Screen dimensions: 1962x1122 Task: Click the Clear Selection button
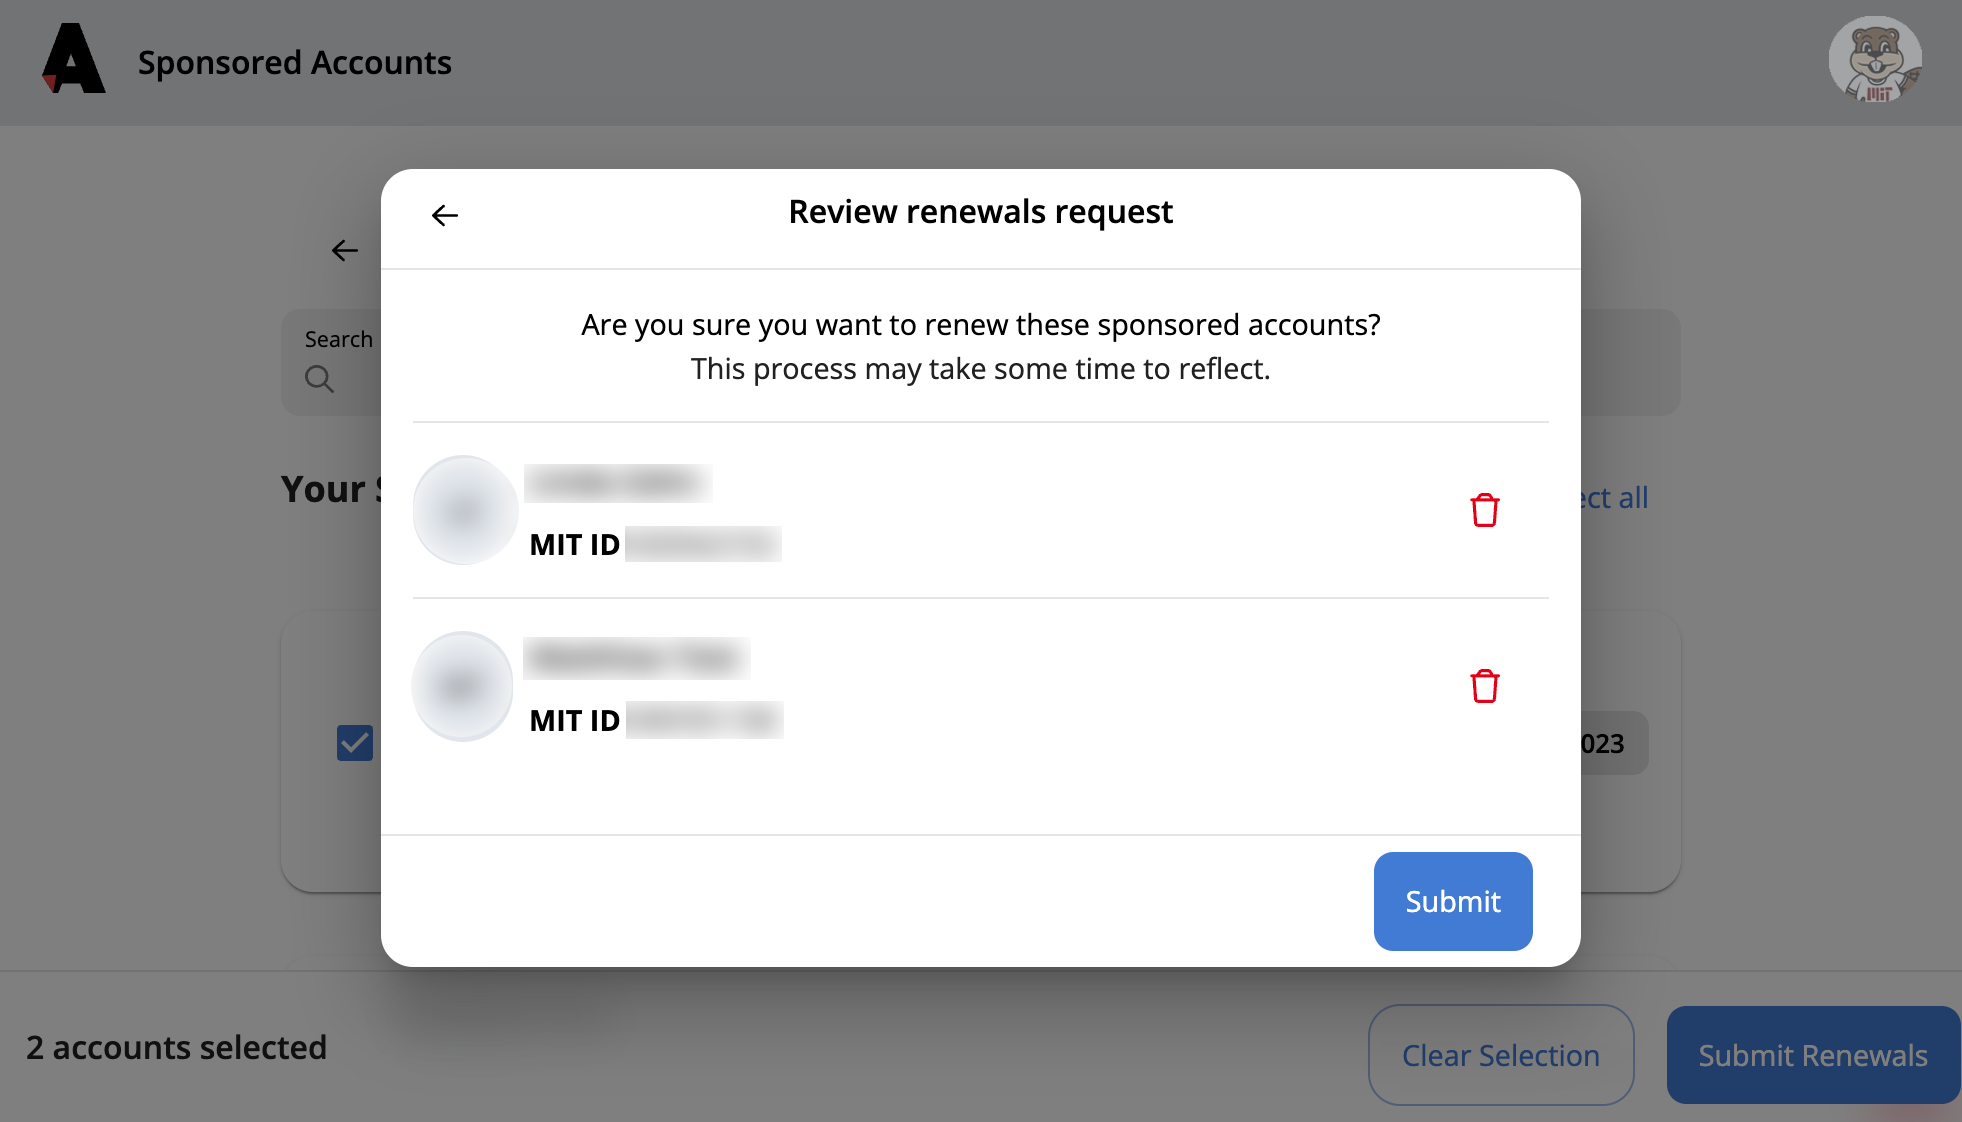1501,1055
